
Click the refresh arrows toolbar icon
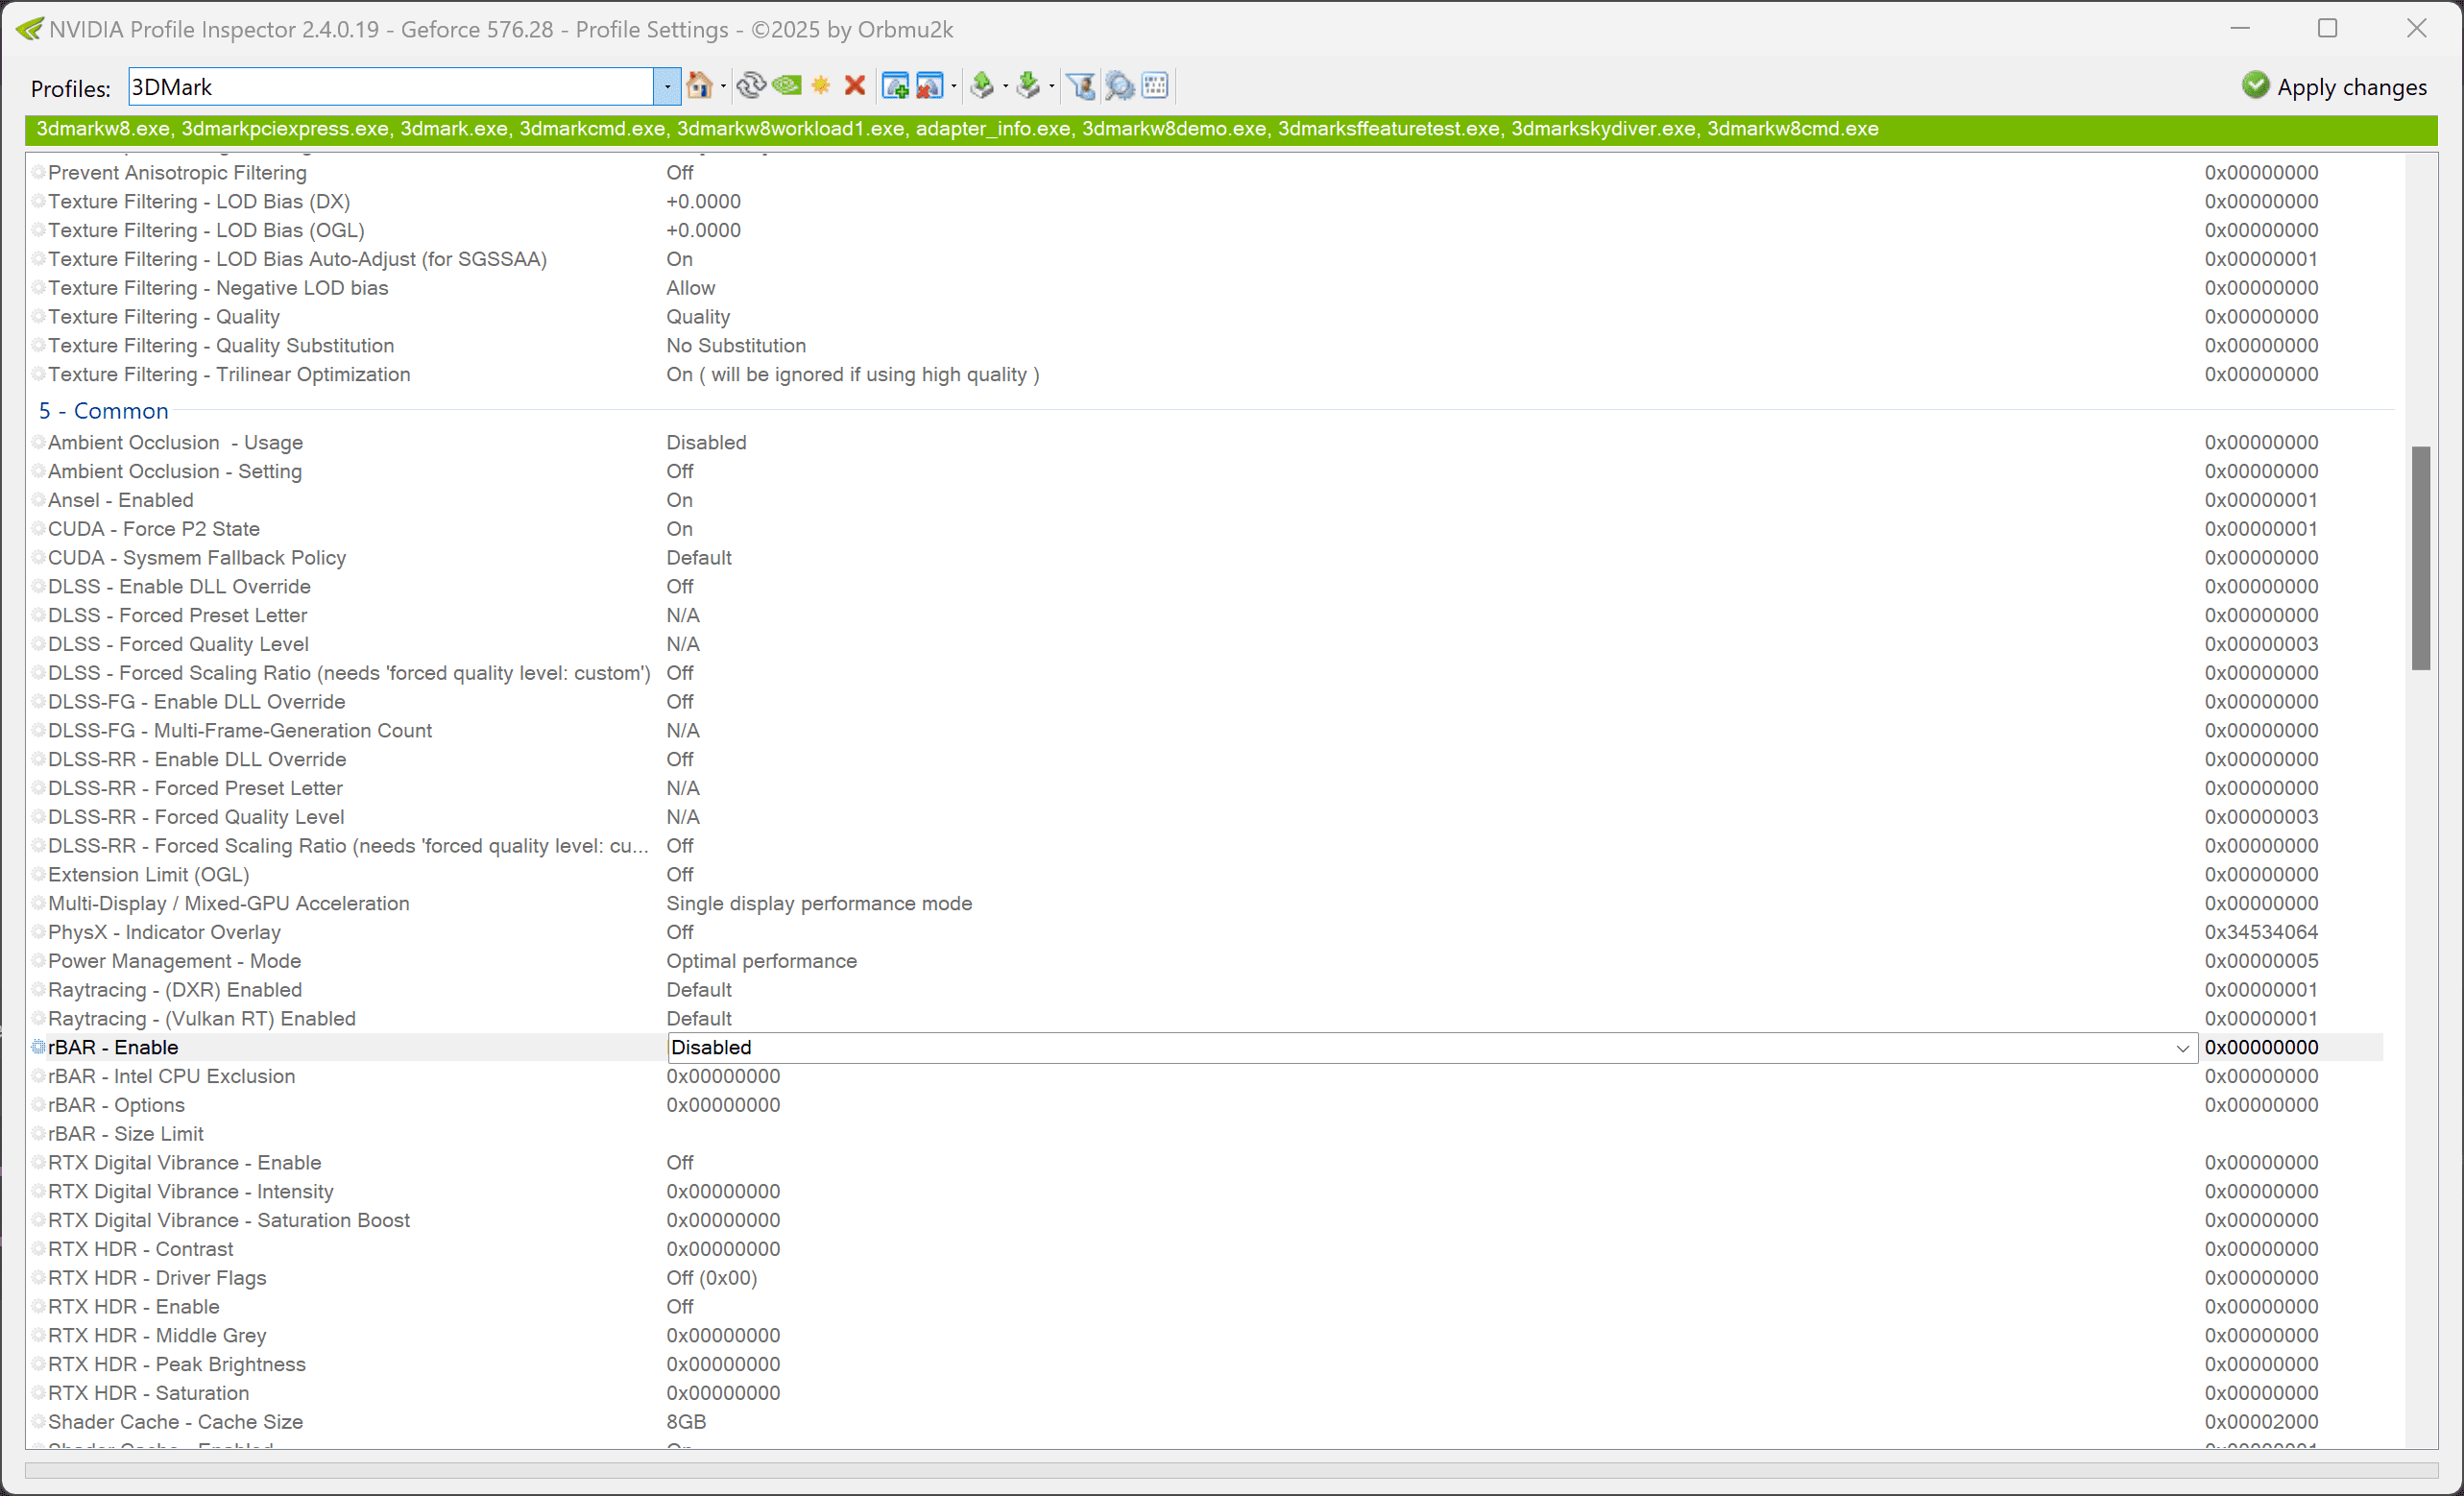tap(750, 86)
